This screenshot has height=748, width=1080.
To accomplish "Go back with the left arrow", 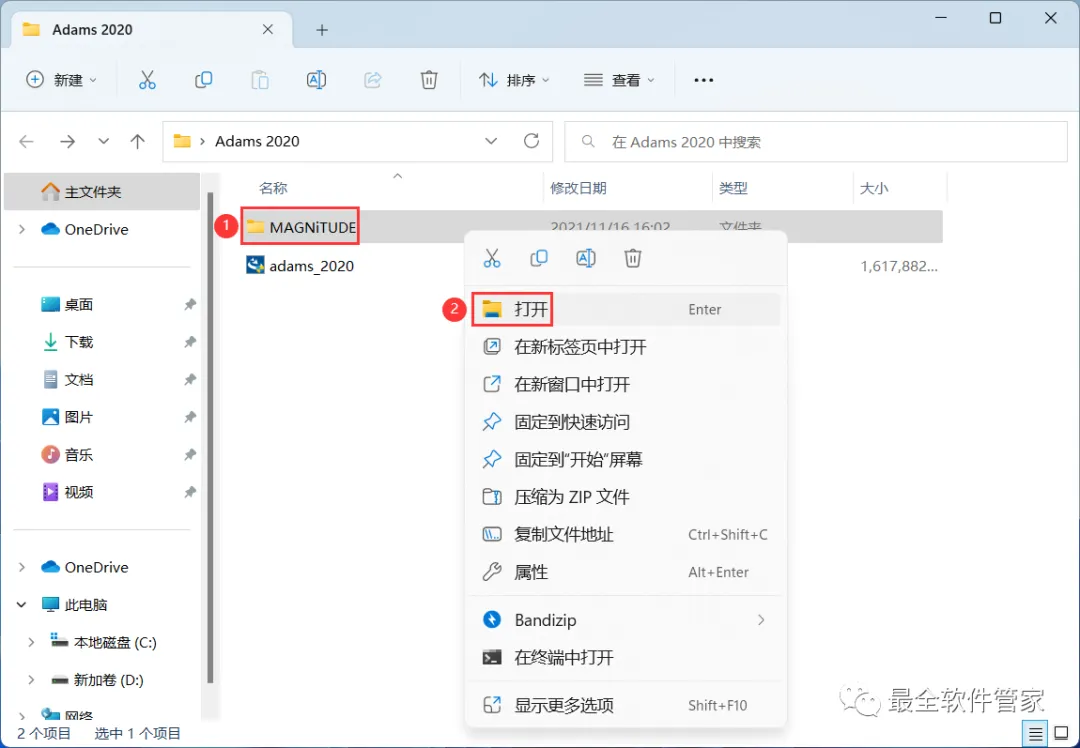I will [26, 141].
